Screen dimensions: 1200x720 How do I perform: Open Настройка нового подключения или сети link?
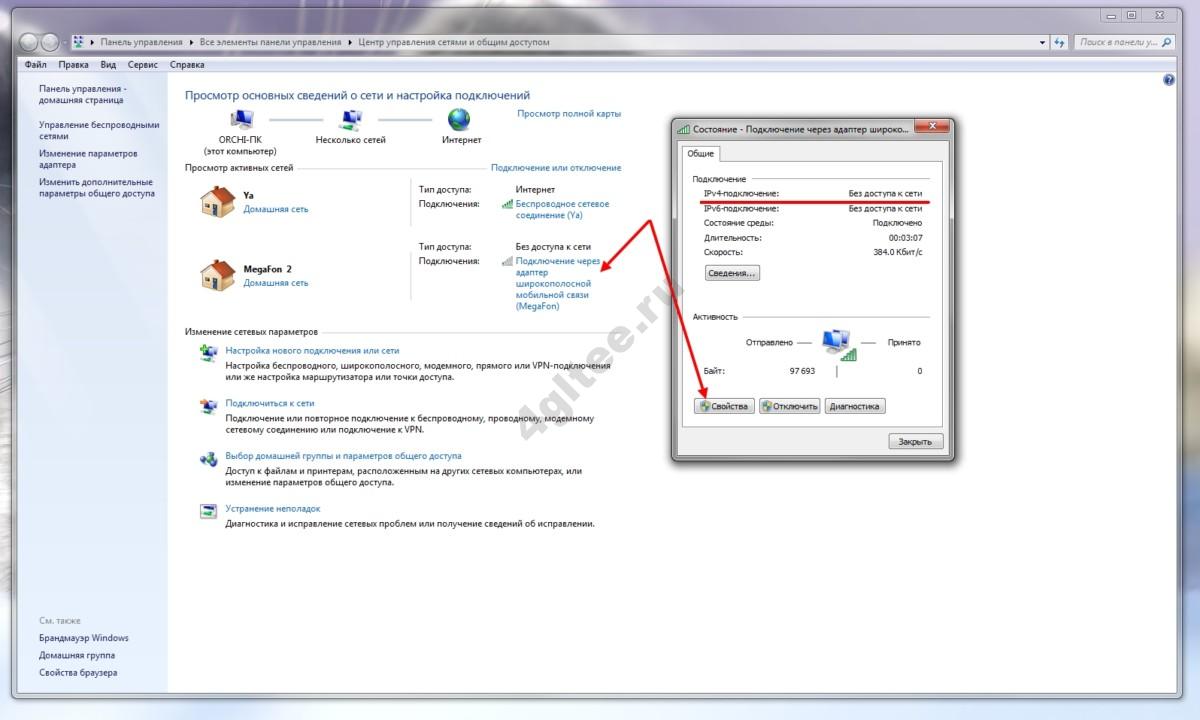(x=312, y=351)
